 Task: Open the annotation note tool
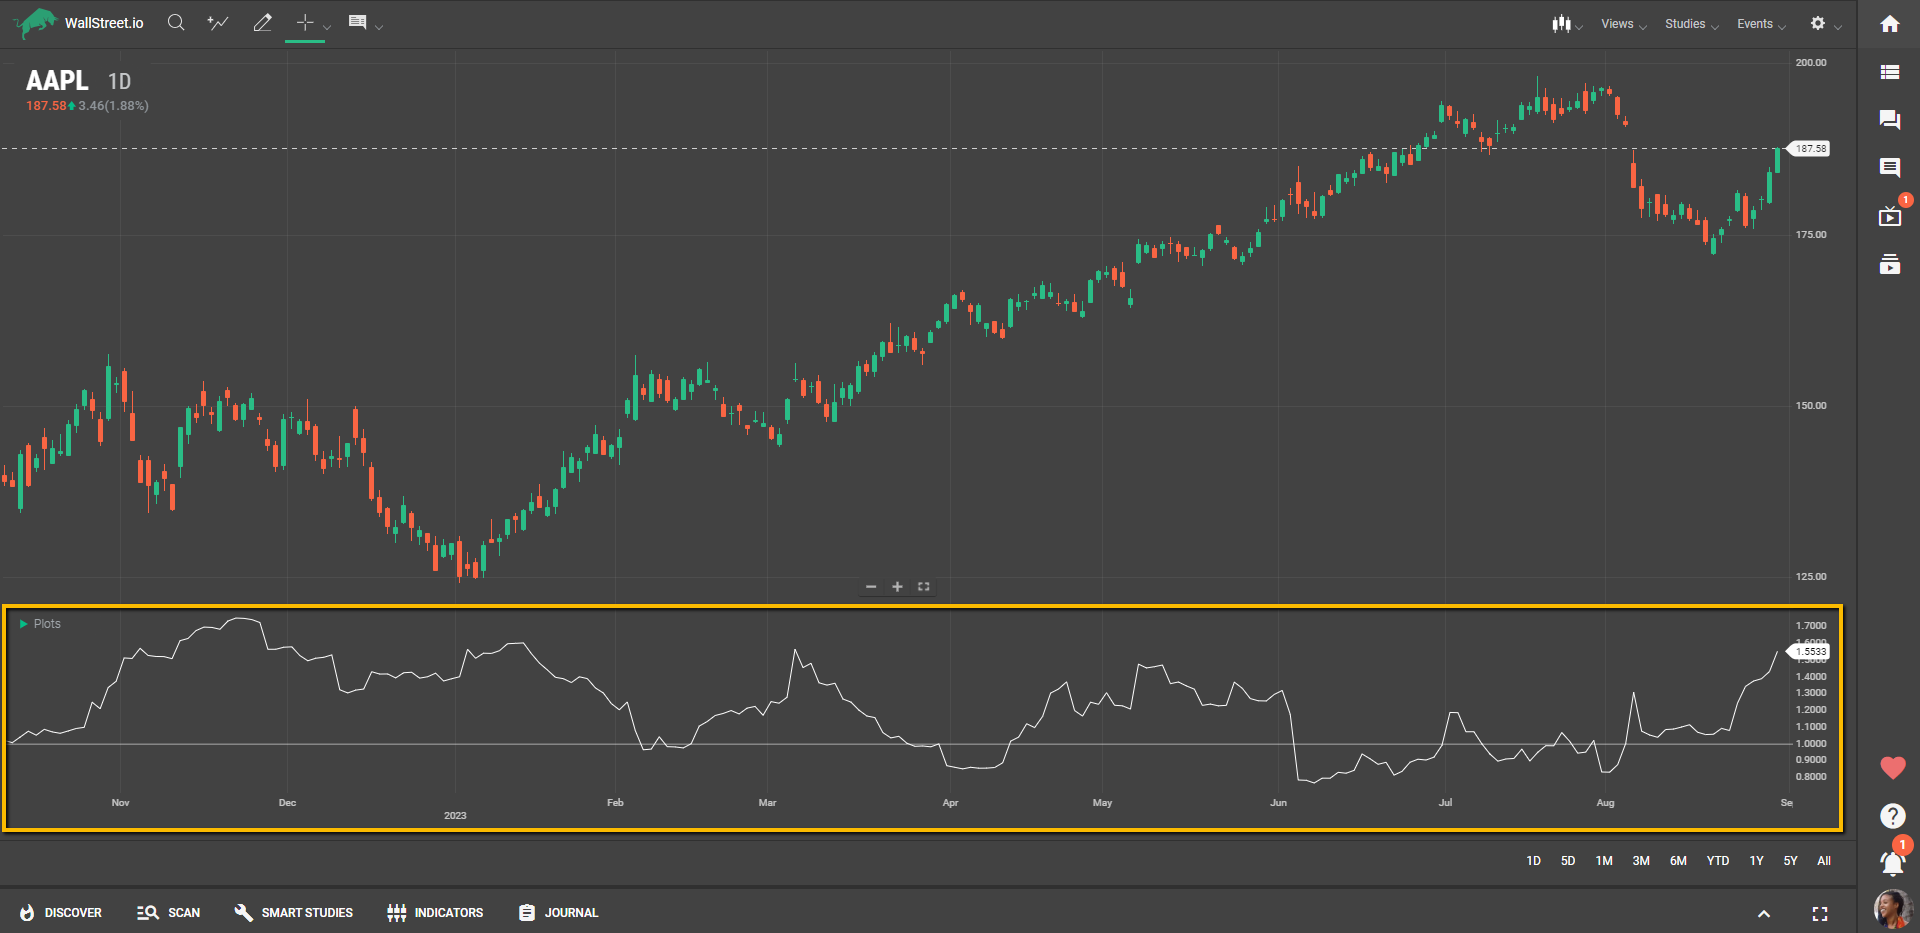(357, 22)
